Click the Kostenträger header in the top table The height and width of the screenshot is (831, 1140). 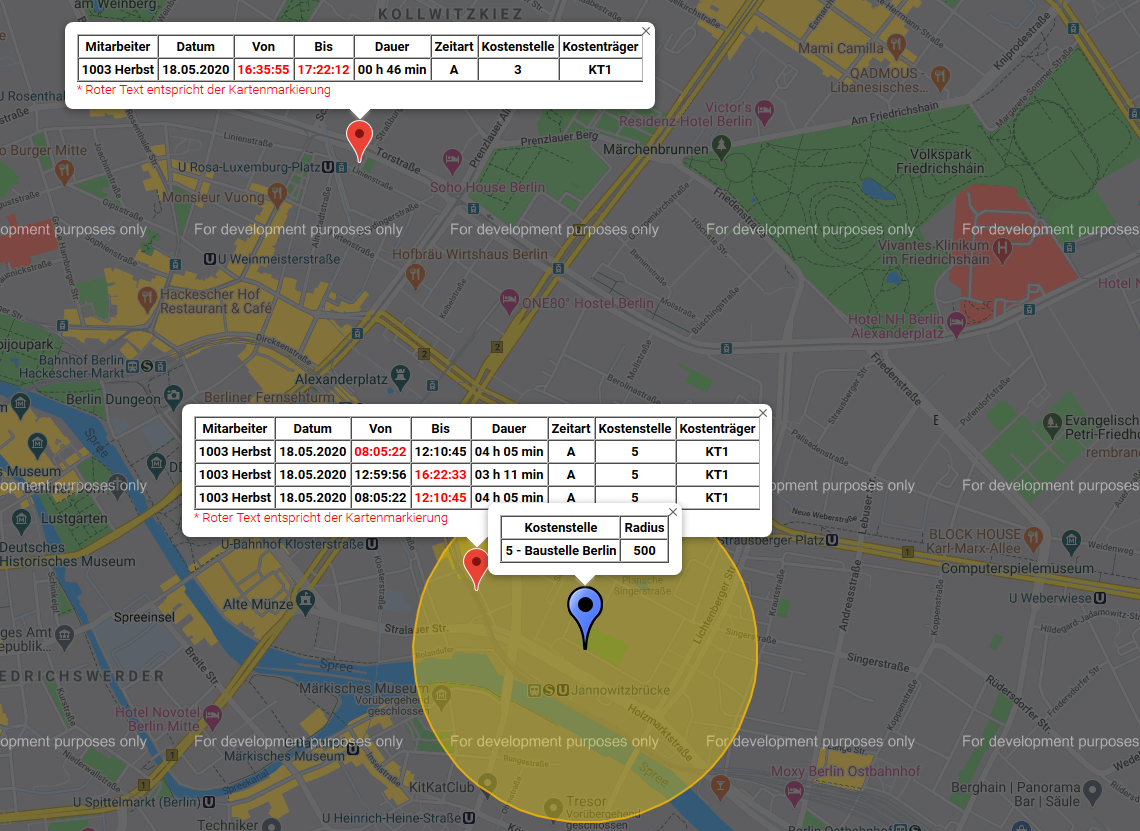click(600, 47)
